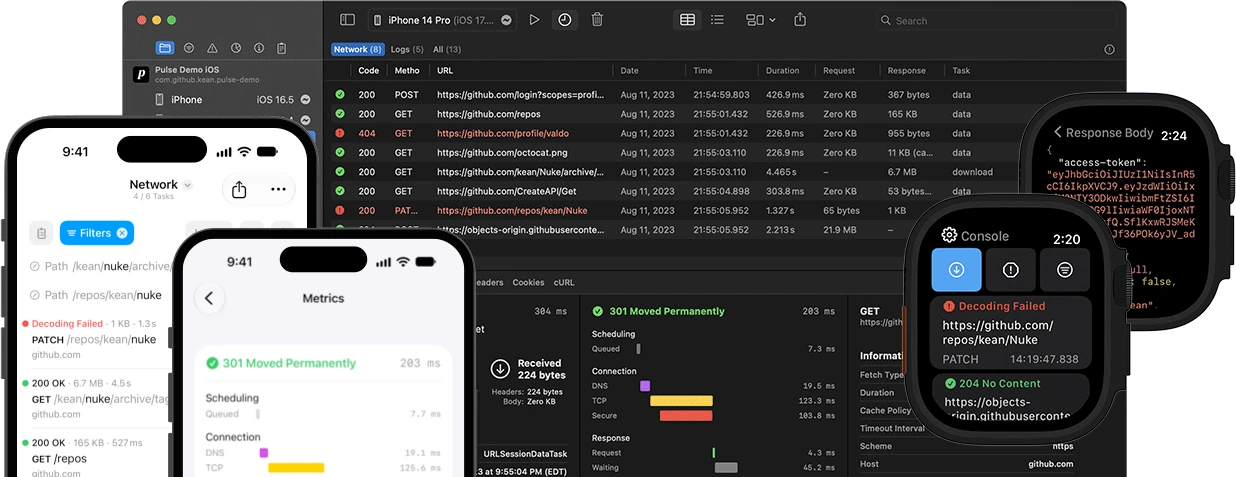Click the purple DNS bar in Mac timeline

tap(645, 385)
